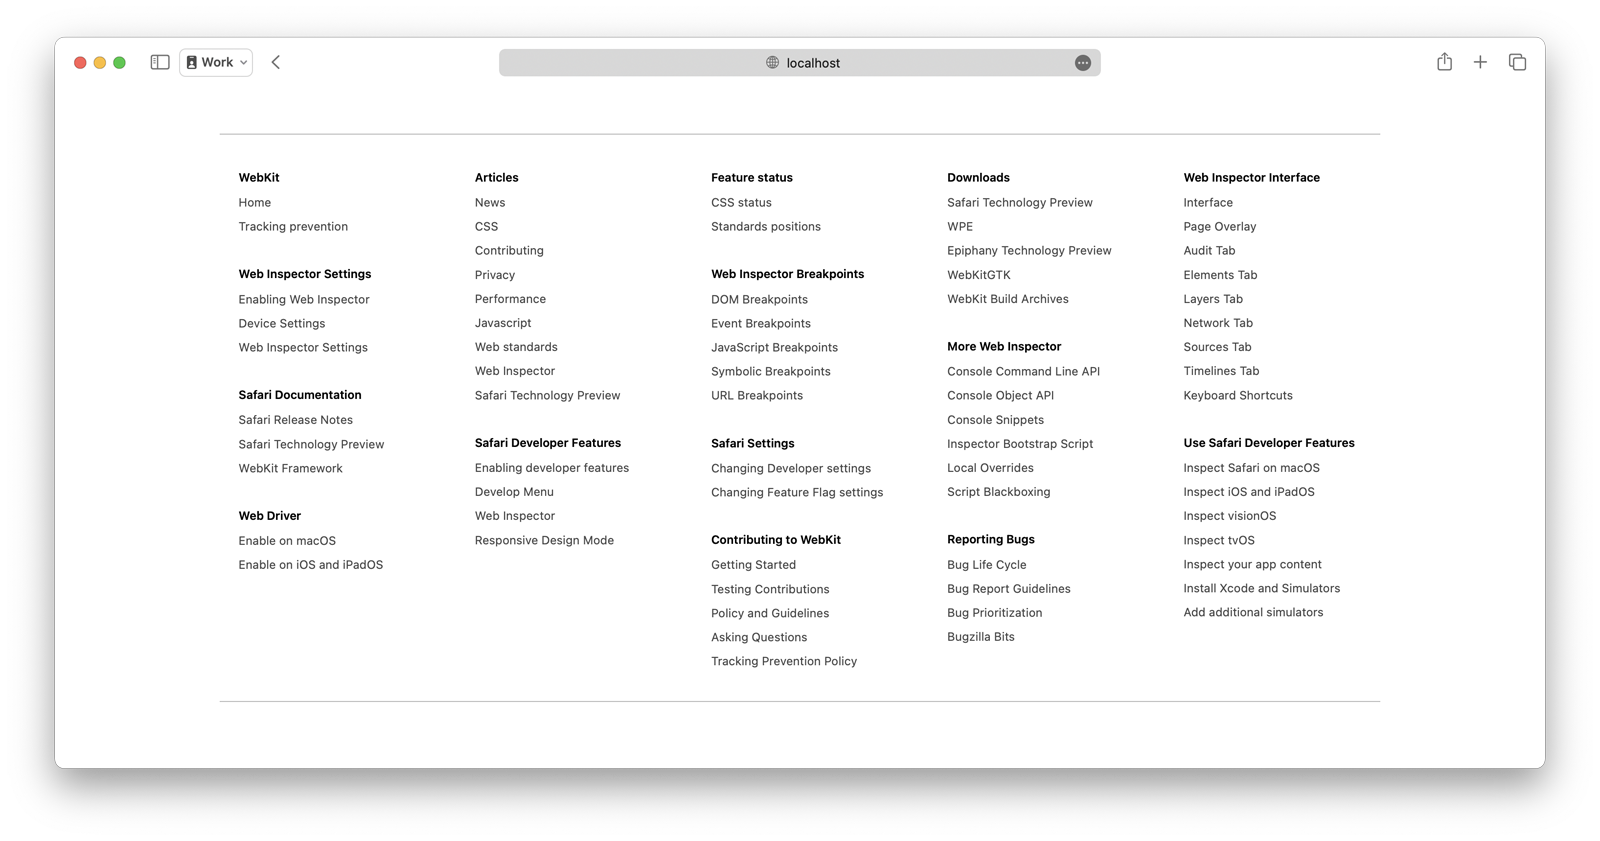Toggle the Safari sidebar icon
The image size is (1600, 841).
point(160,62)
